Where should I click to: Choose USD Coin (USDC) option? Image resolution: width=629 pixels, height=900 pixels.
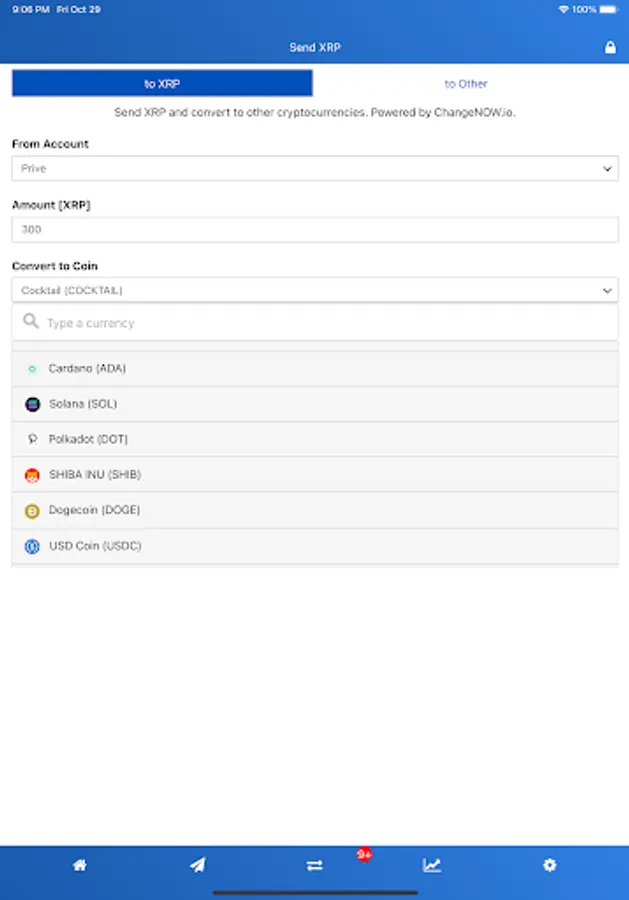click(x=95, y=546)
